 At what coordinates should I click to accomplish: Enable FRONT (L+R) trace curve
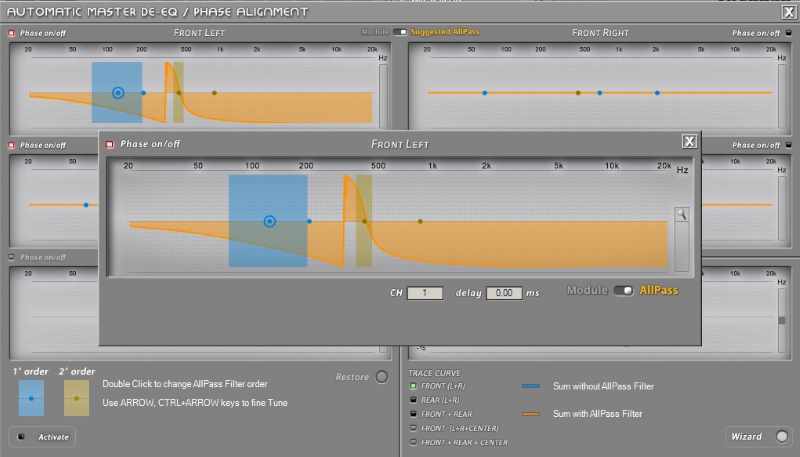click(x=413, y=386)
